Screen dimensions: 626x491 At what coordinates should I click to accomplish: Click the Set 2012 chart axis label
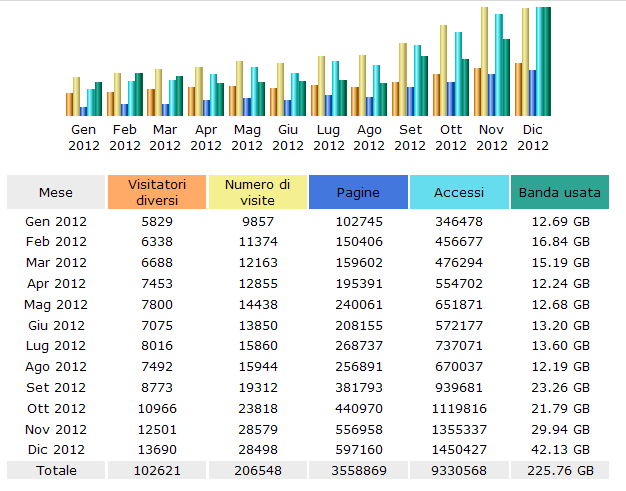coord(410,138)
